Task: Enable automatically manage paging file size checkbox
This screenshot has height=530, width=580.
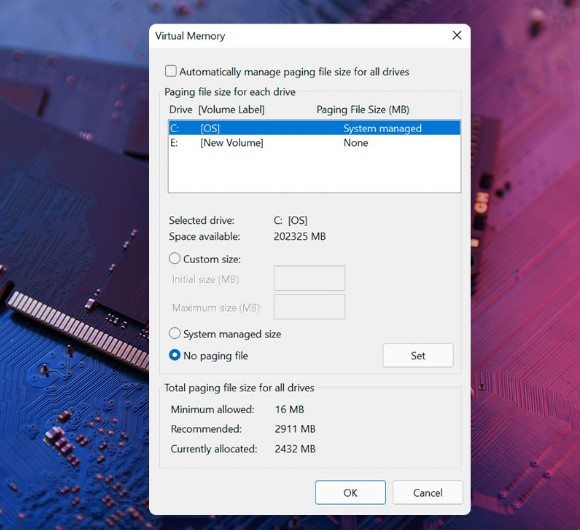Action: tap(171, 71)
